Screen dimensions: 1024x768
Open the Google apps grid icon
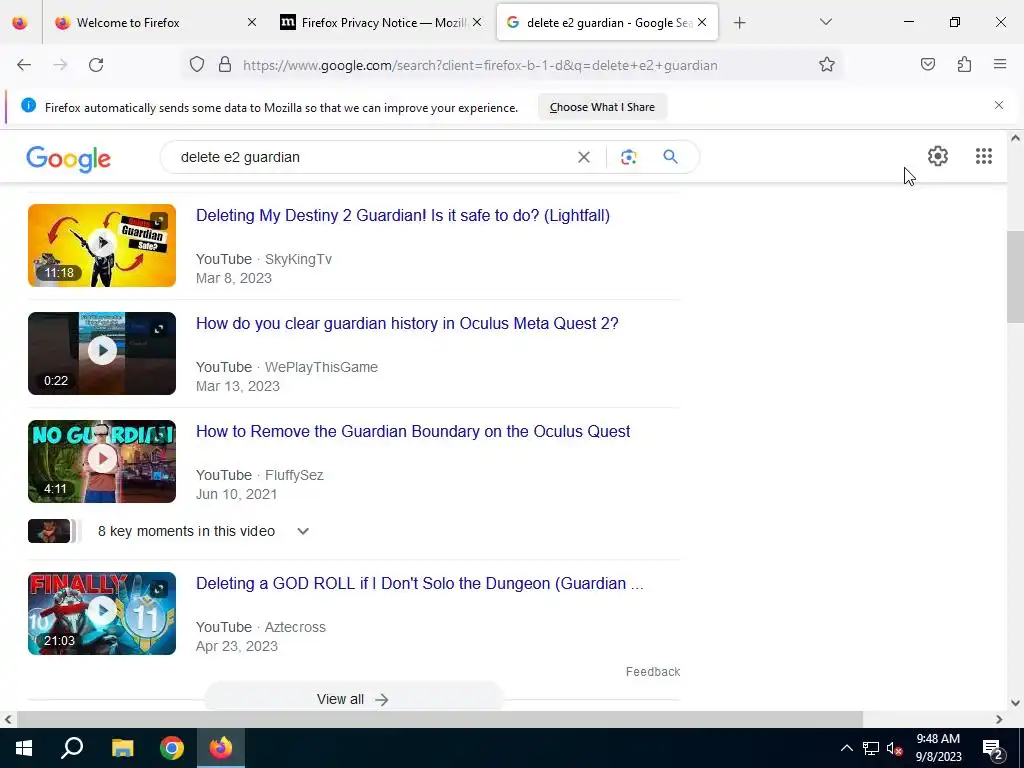coord(984,156)
